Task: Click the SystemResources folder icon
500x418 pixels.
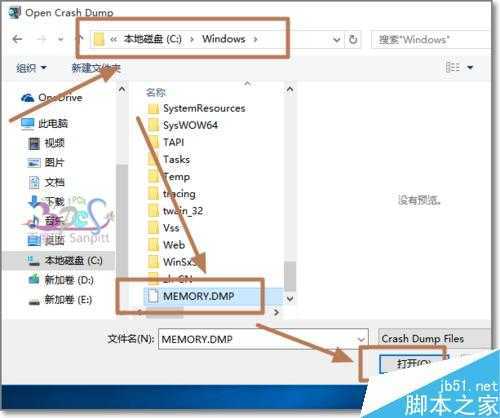Action: pyautogui.click(x=153, y=108)
